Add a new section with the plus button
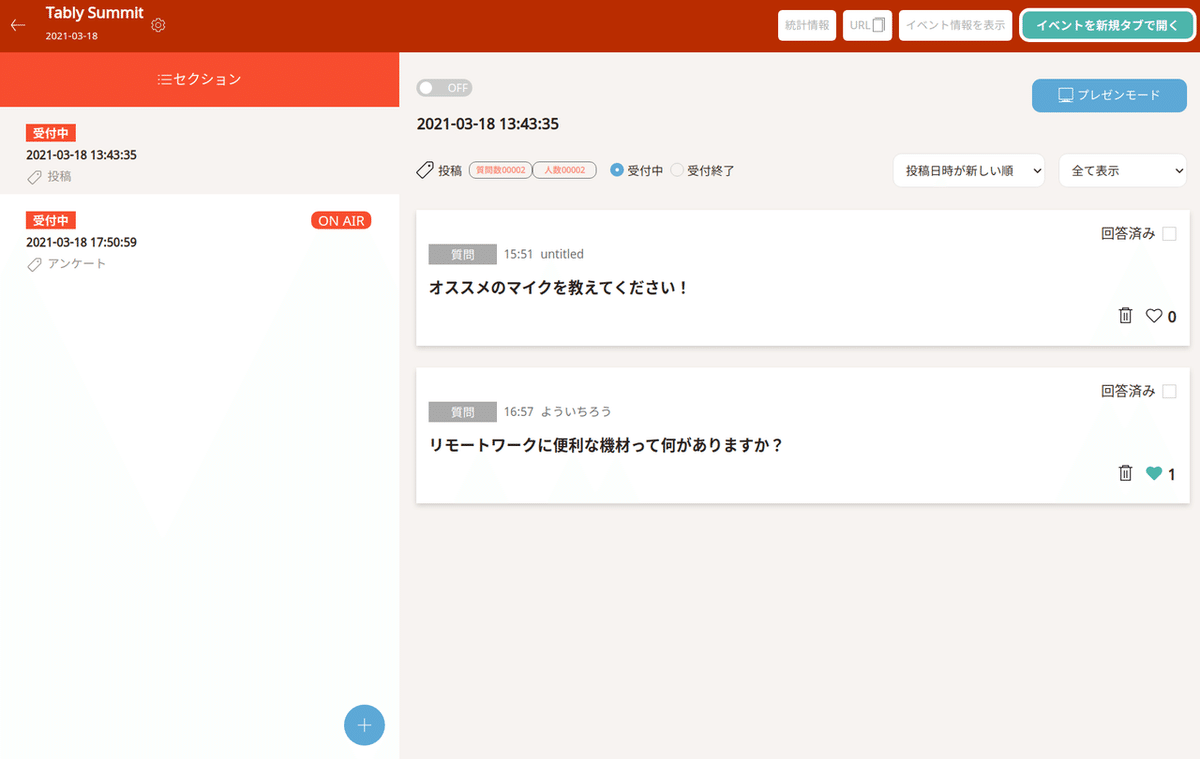Screen dimensions: 1200x759 [x=364, y=725]
